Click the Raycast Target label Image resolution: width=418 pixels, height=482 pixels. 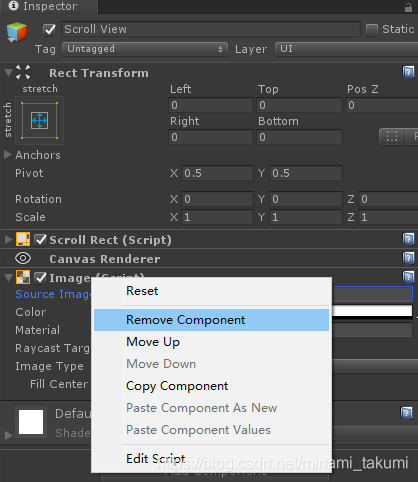(x=53, y=348)
